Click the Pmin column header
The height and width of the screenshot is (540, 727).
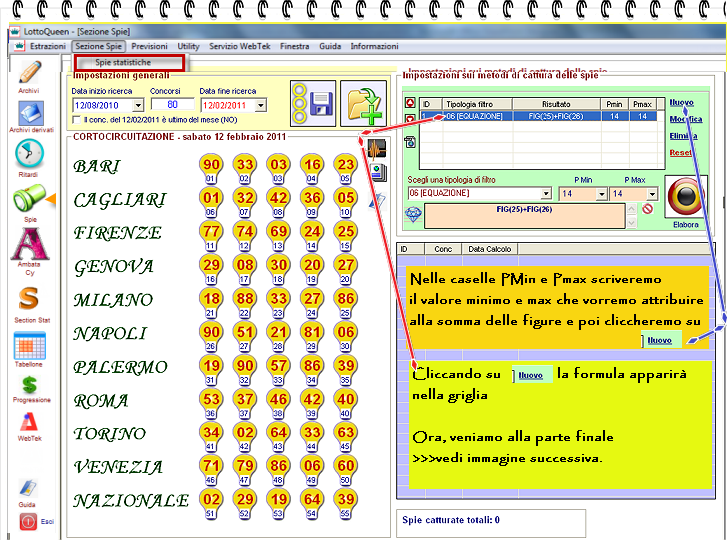click(614, 104)
